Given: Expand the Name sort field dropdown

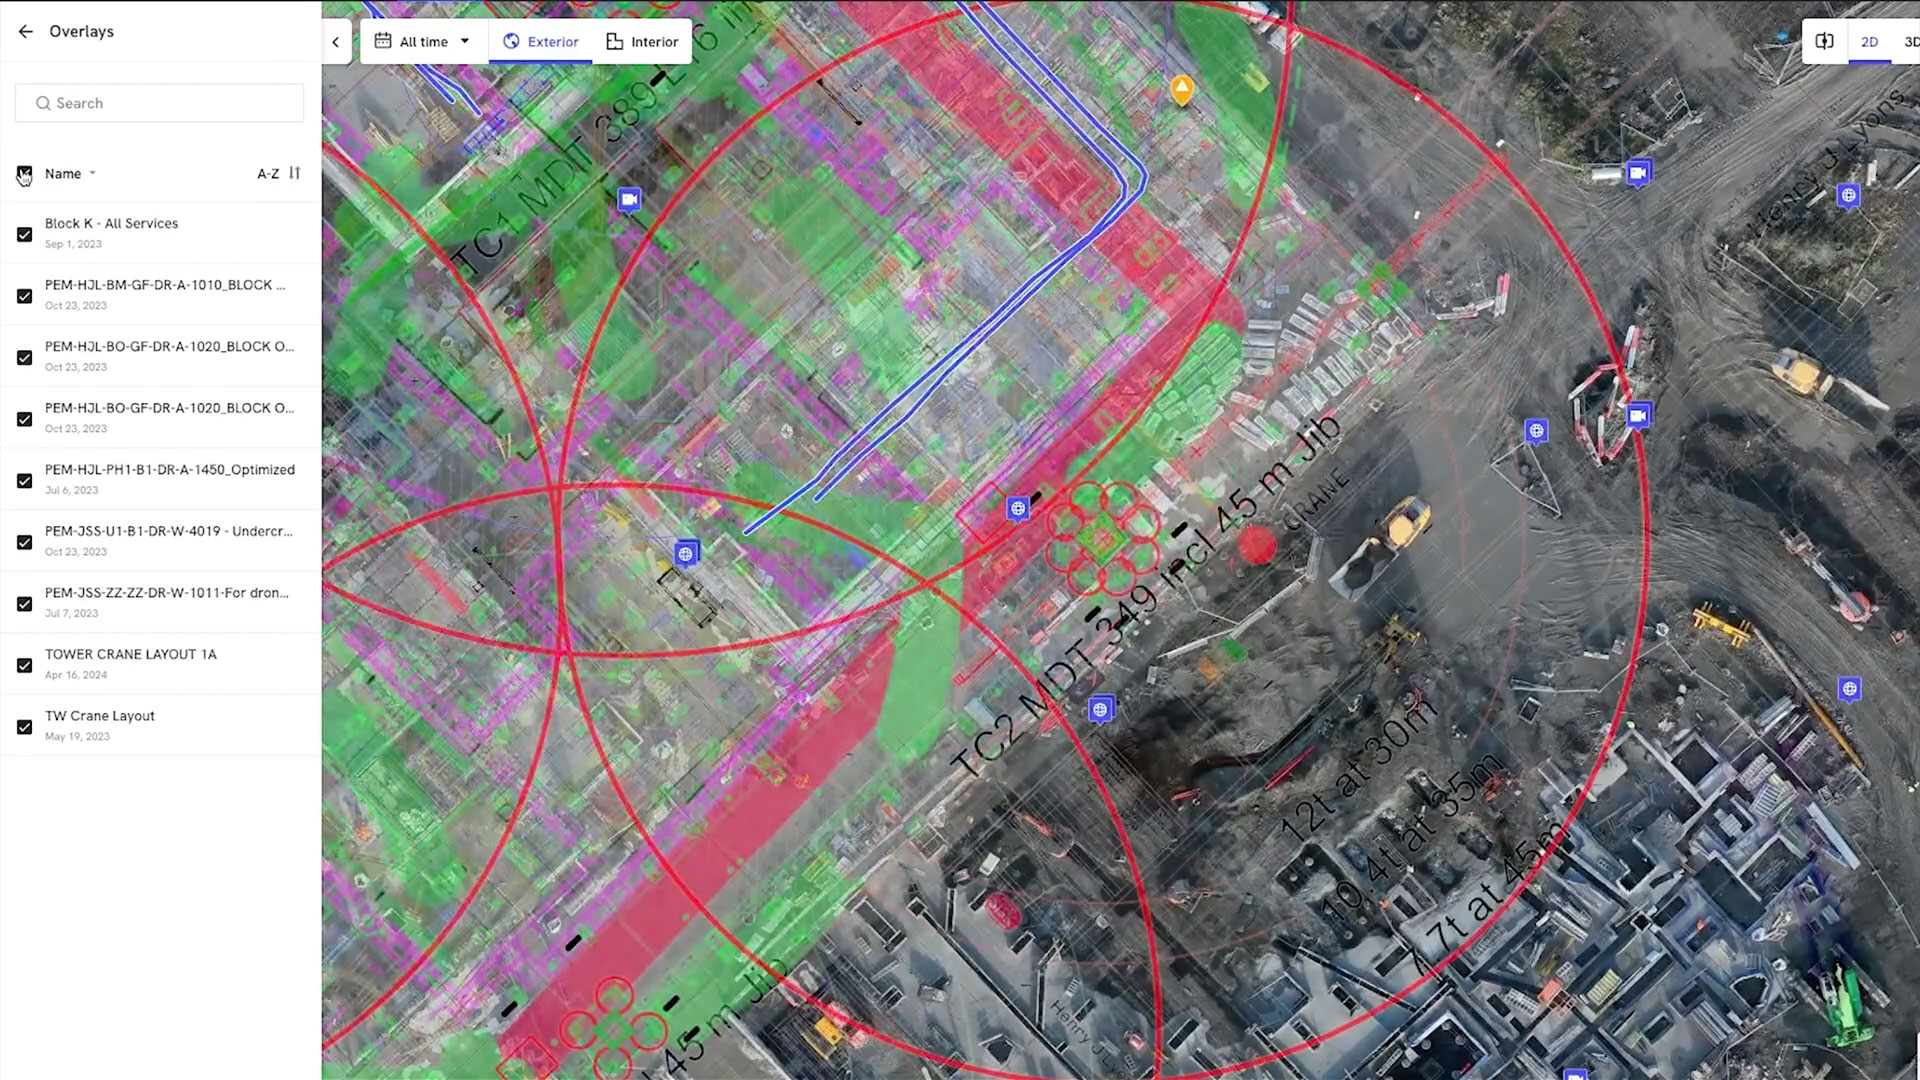Looking at the screenshot, I should pyautogui.click(x=70, y=174).
